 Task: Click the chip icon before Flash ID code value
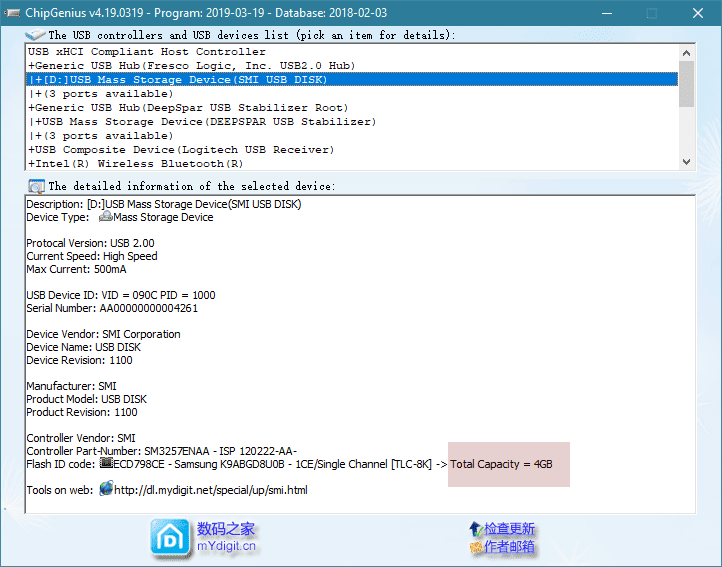[x=106, y=463]
